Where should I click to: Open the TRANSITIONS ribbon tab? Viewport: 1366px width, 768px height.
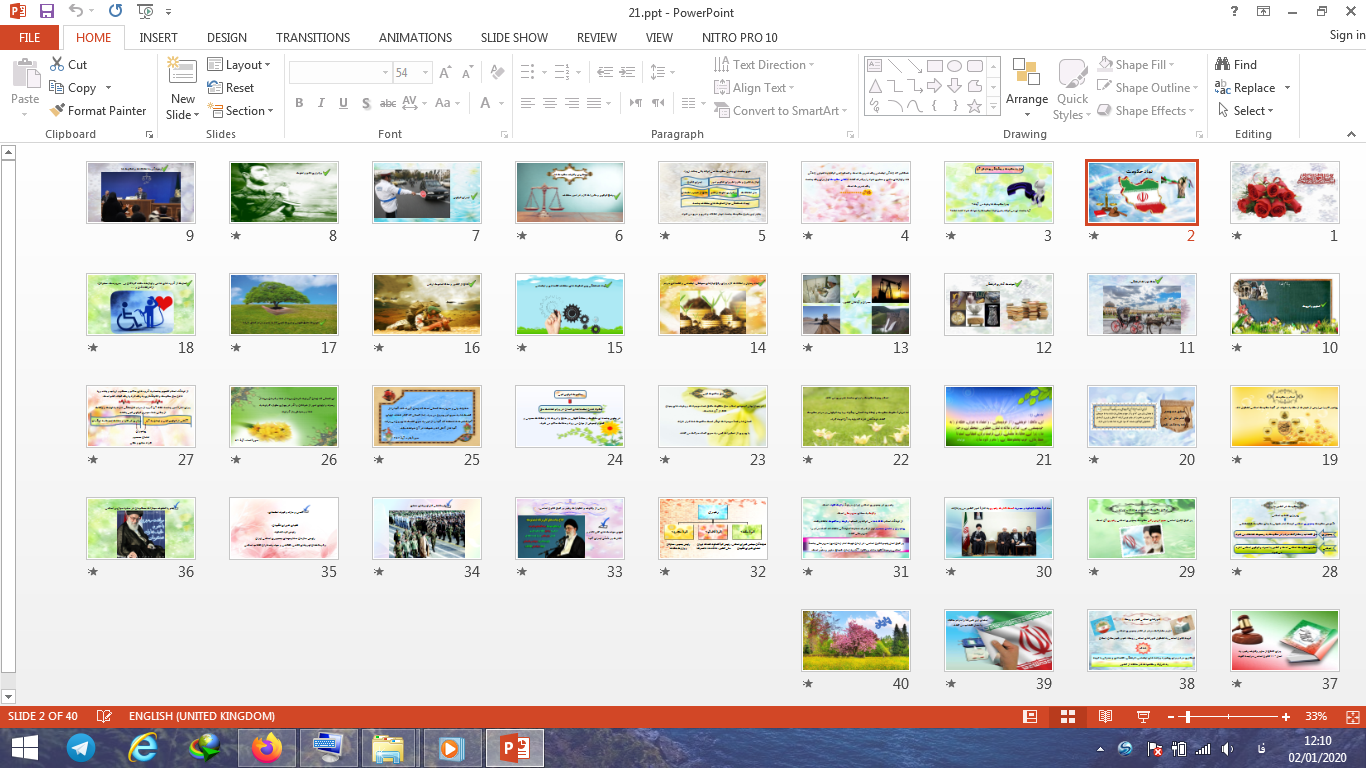pos(313,37)
